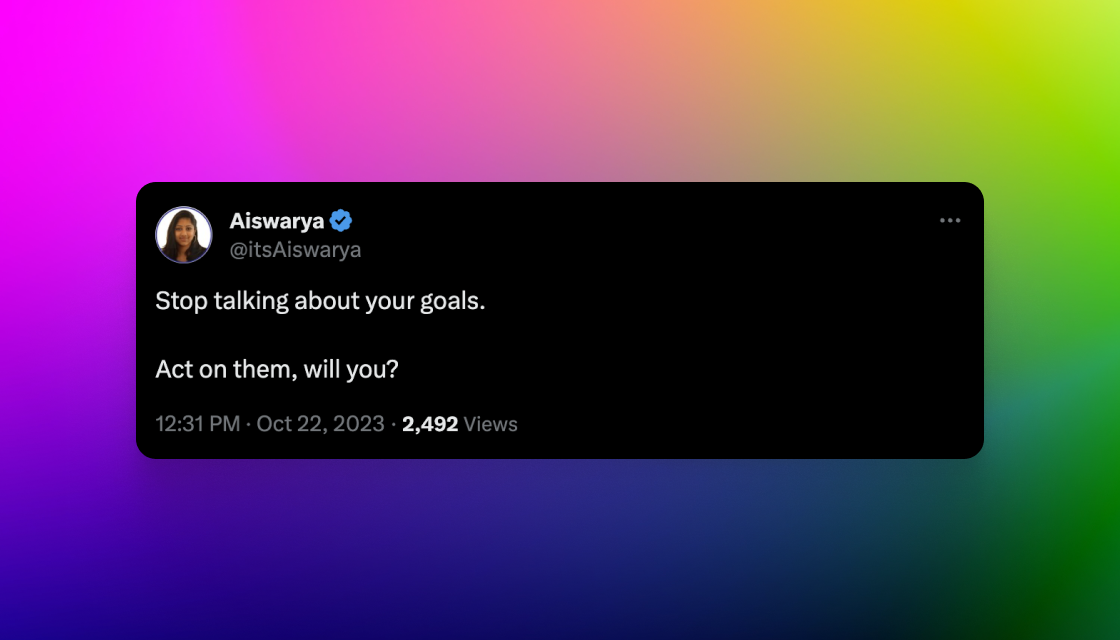This screenshot has width=1120, height=640.
Task: Click the word 'talking' in the tweet
Action: pos(251,301)
